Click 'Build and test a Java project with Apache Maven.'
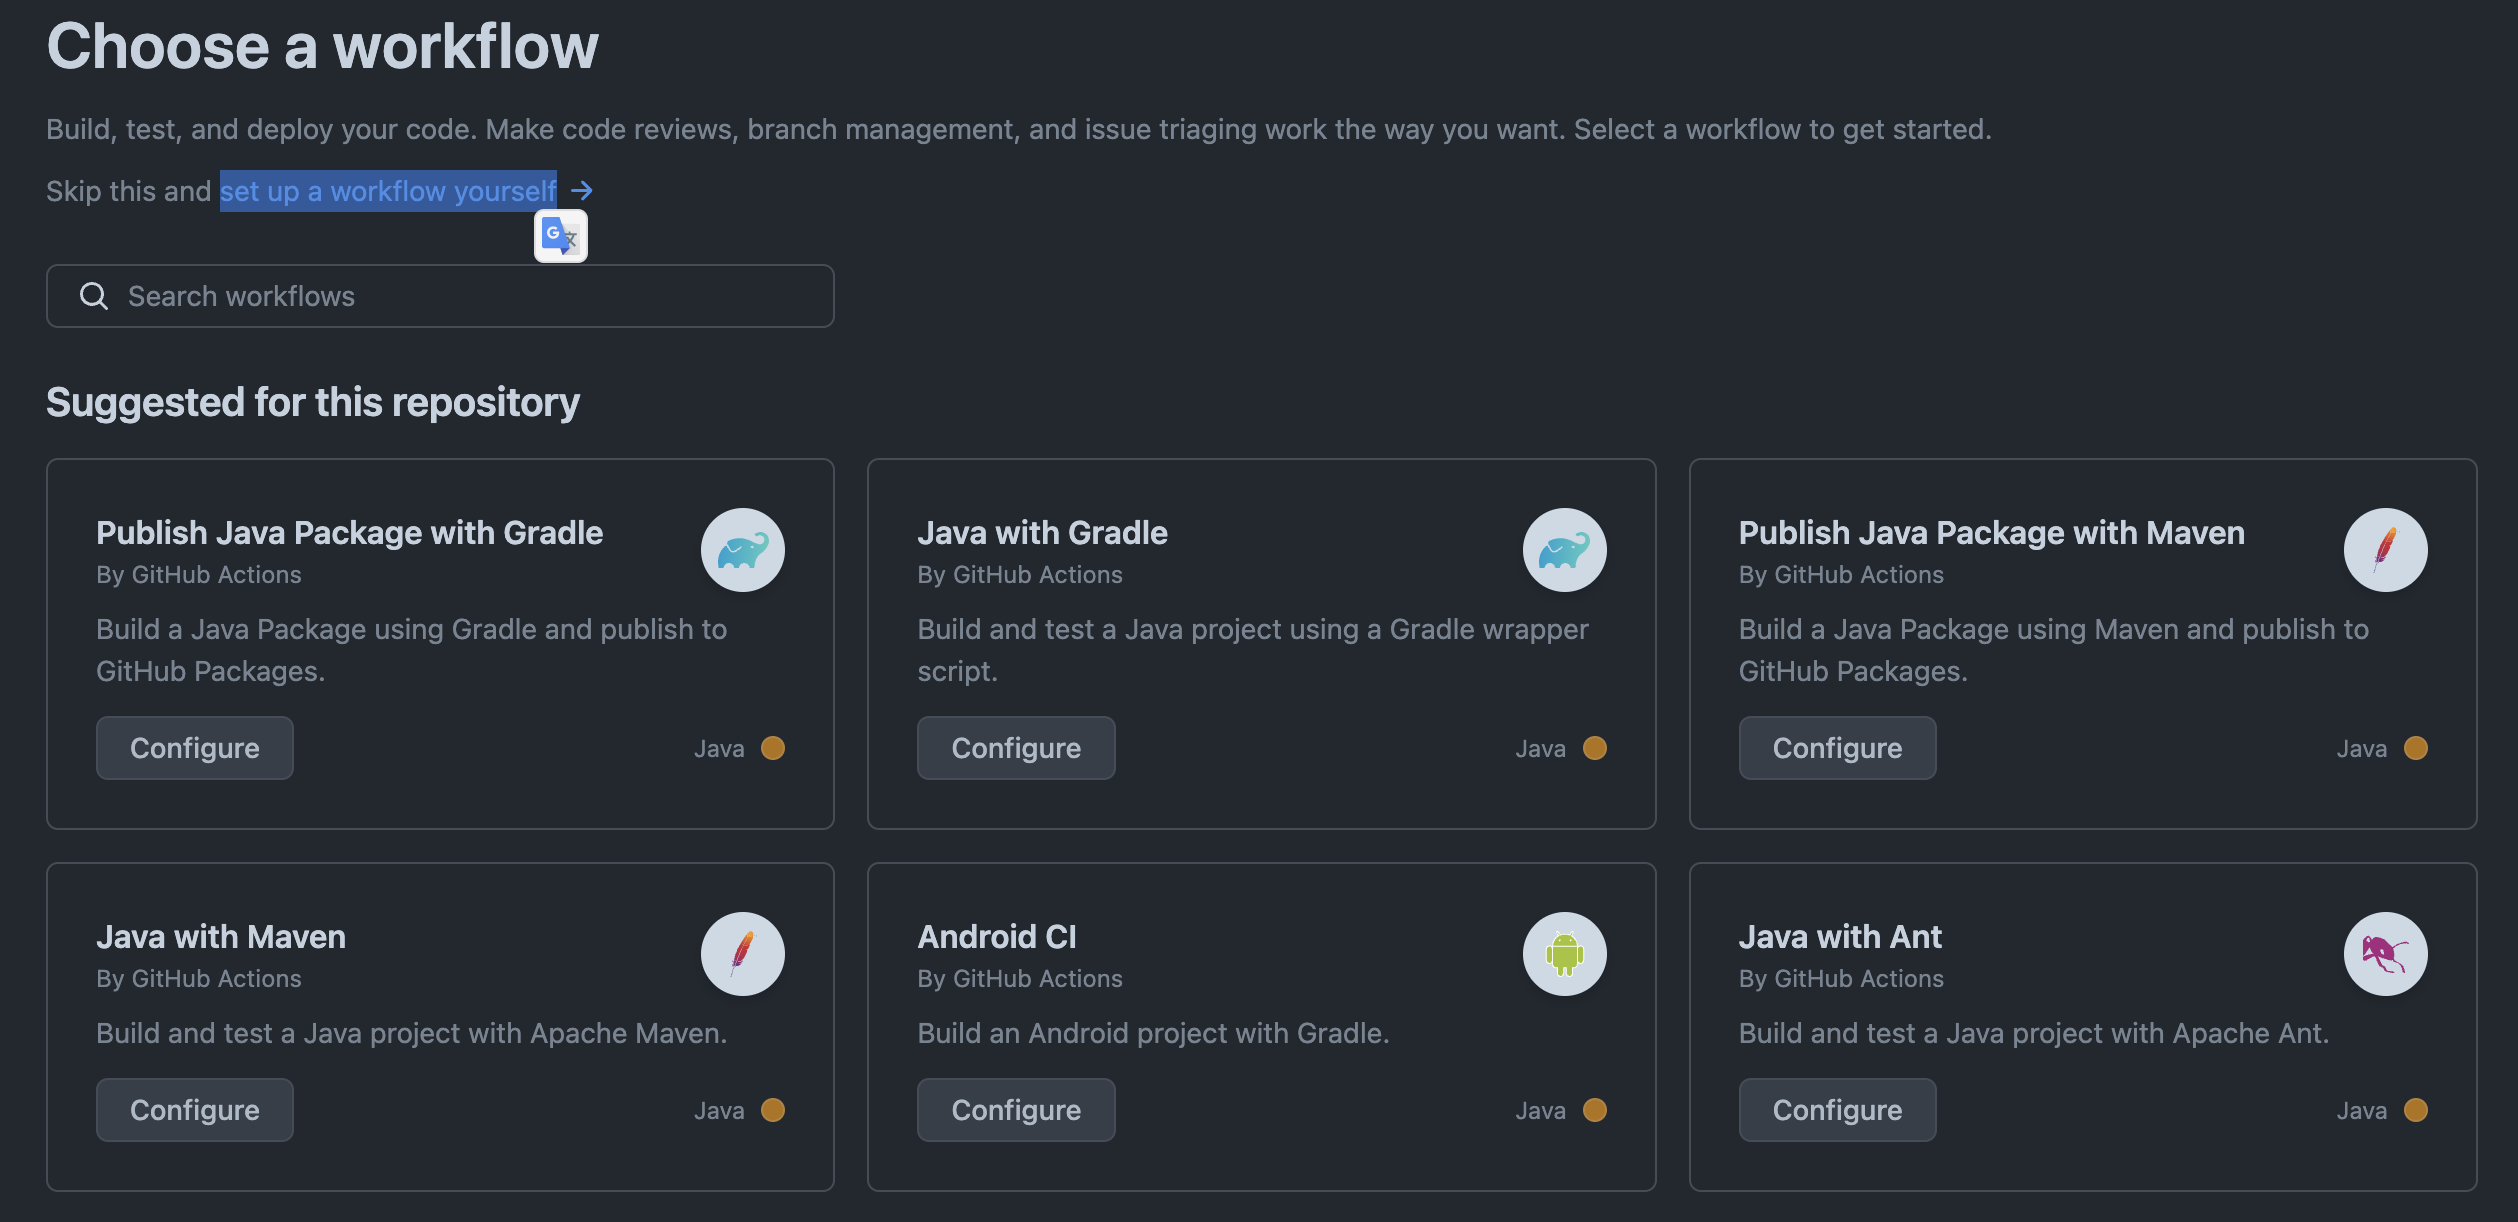 (x=411, y=1033)
